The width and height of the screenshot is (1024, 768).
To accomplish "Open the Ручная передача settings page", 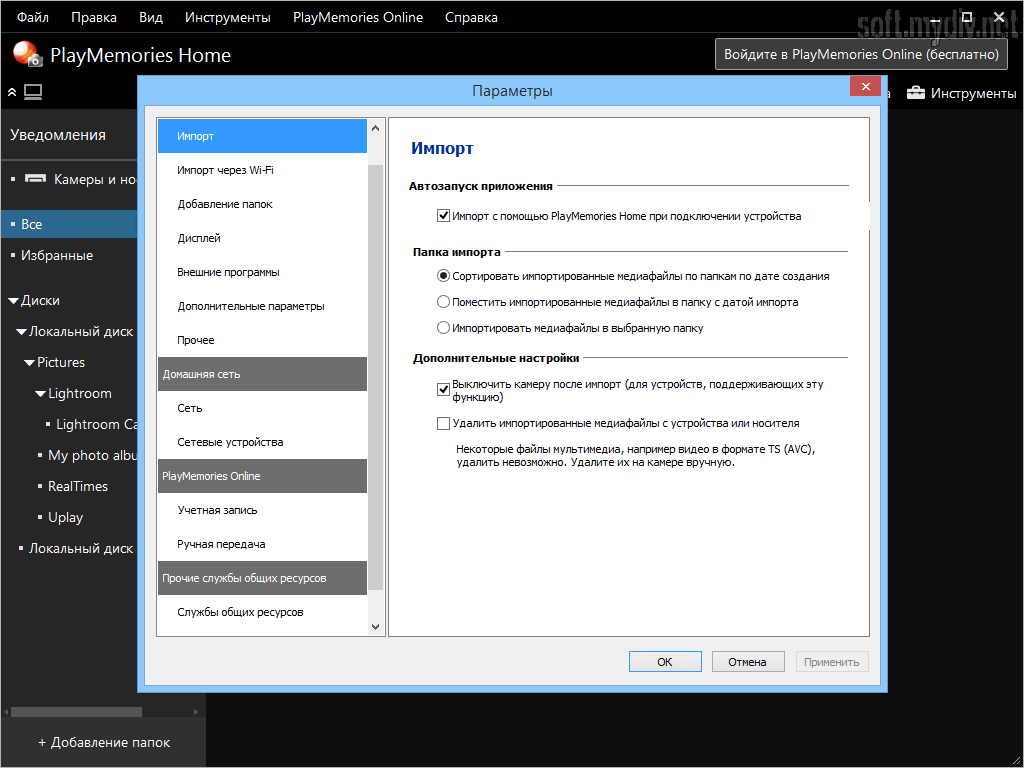I will 262,544.
